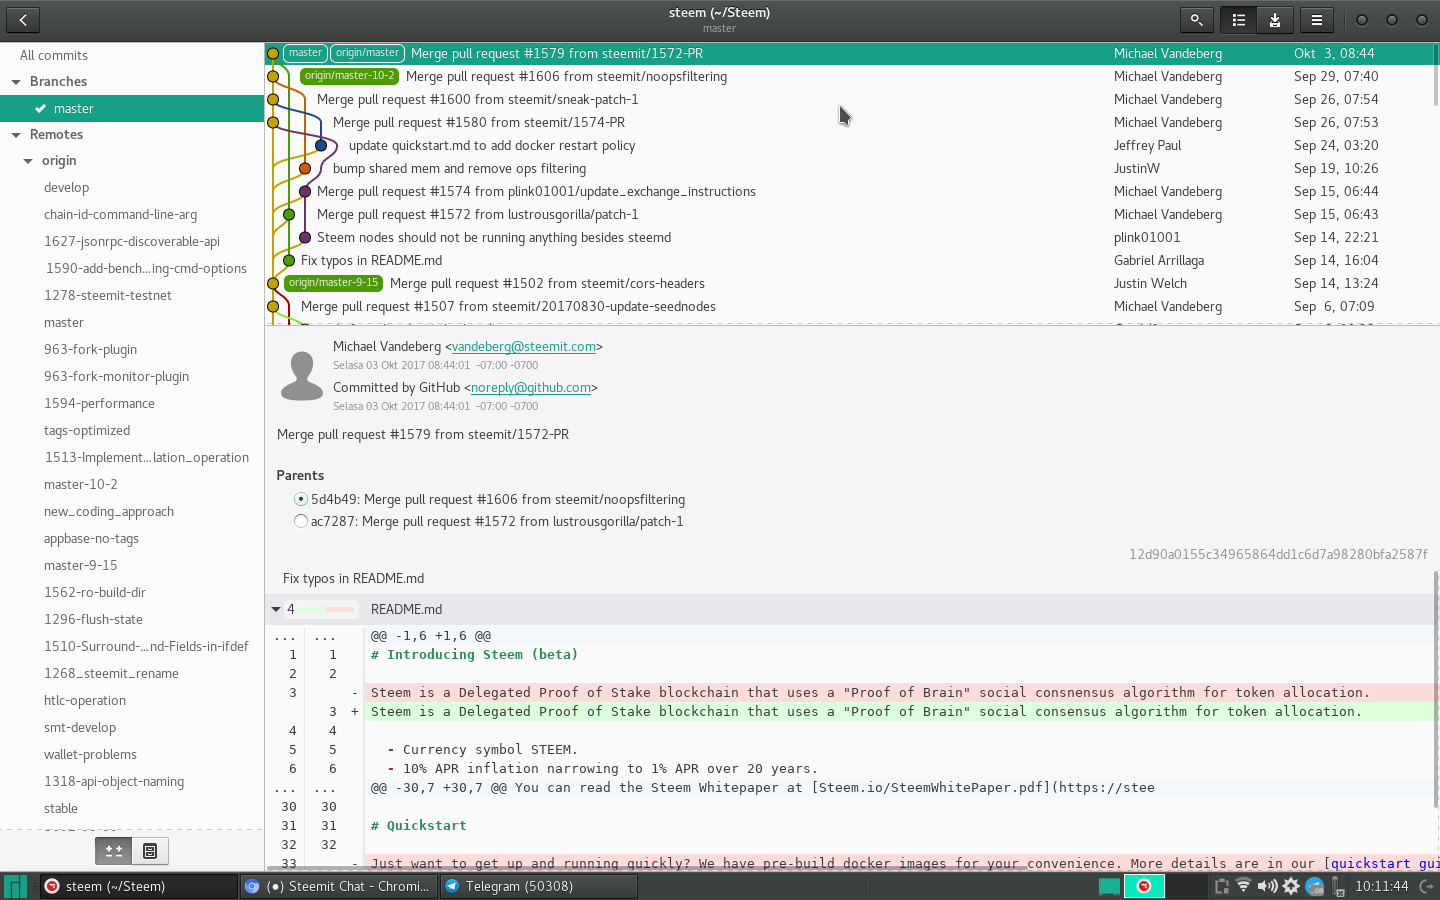Select commit dated Sep 6, 07:09
Viewport: 1440px width, 900px height.
(x=852, y=306)
